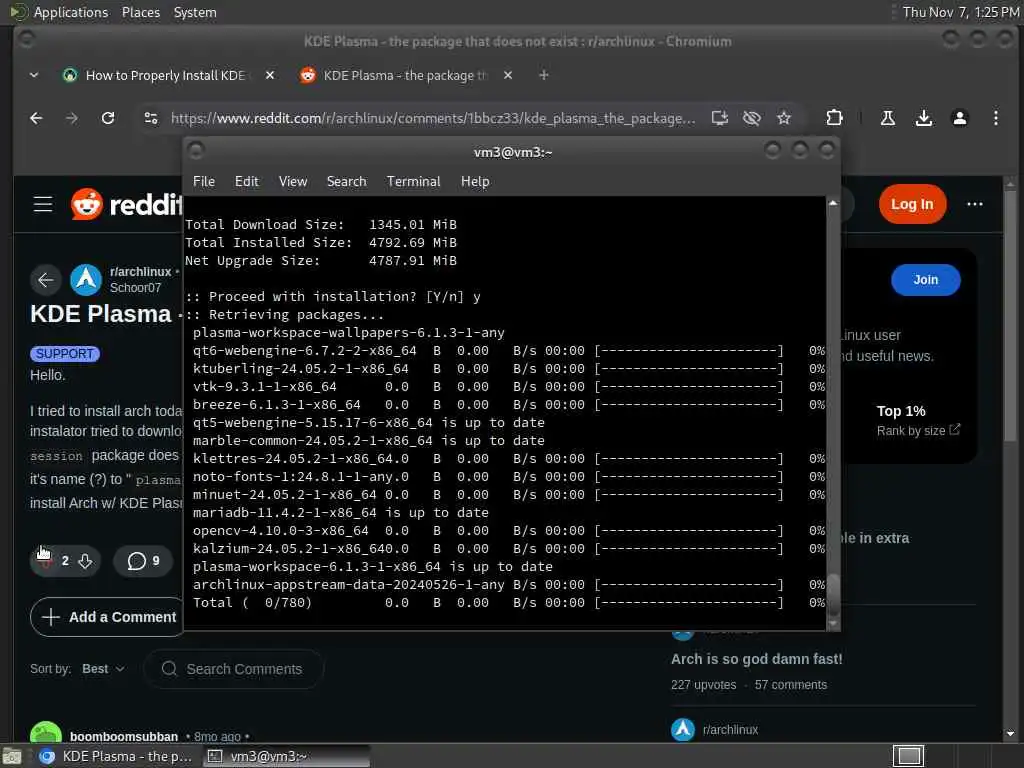The width and height of the screenshot is (1024, 768).
Task: Click the terminal scrollbar thumb
Action: [833, 594]
